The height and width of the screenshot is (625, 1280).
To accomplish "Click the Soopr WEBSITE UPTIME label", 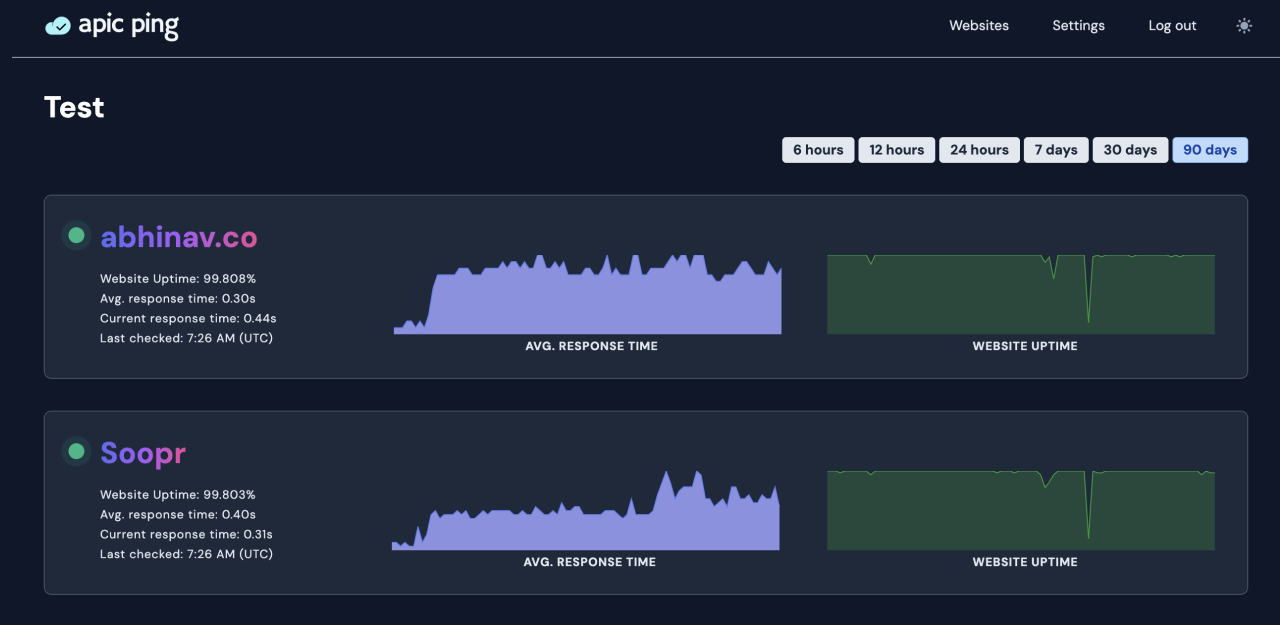I will click(x=1025, y=562).
